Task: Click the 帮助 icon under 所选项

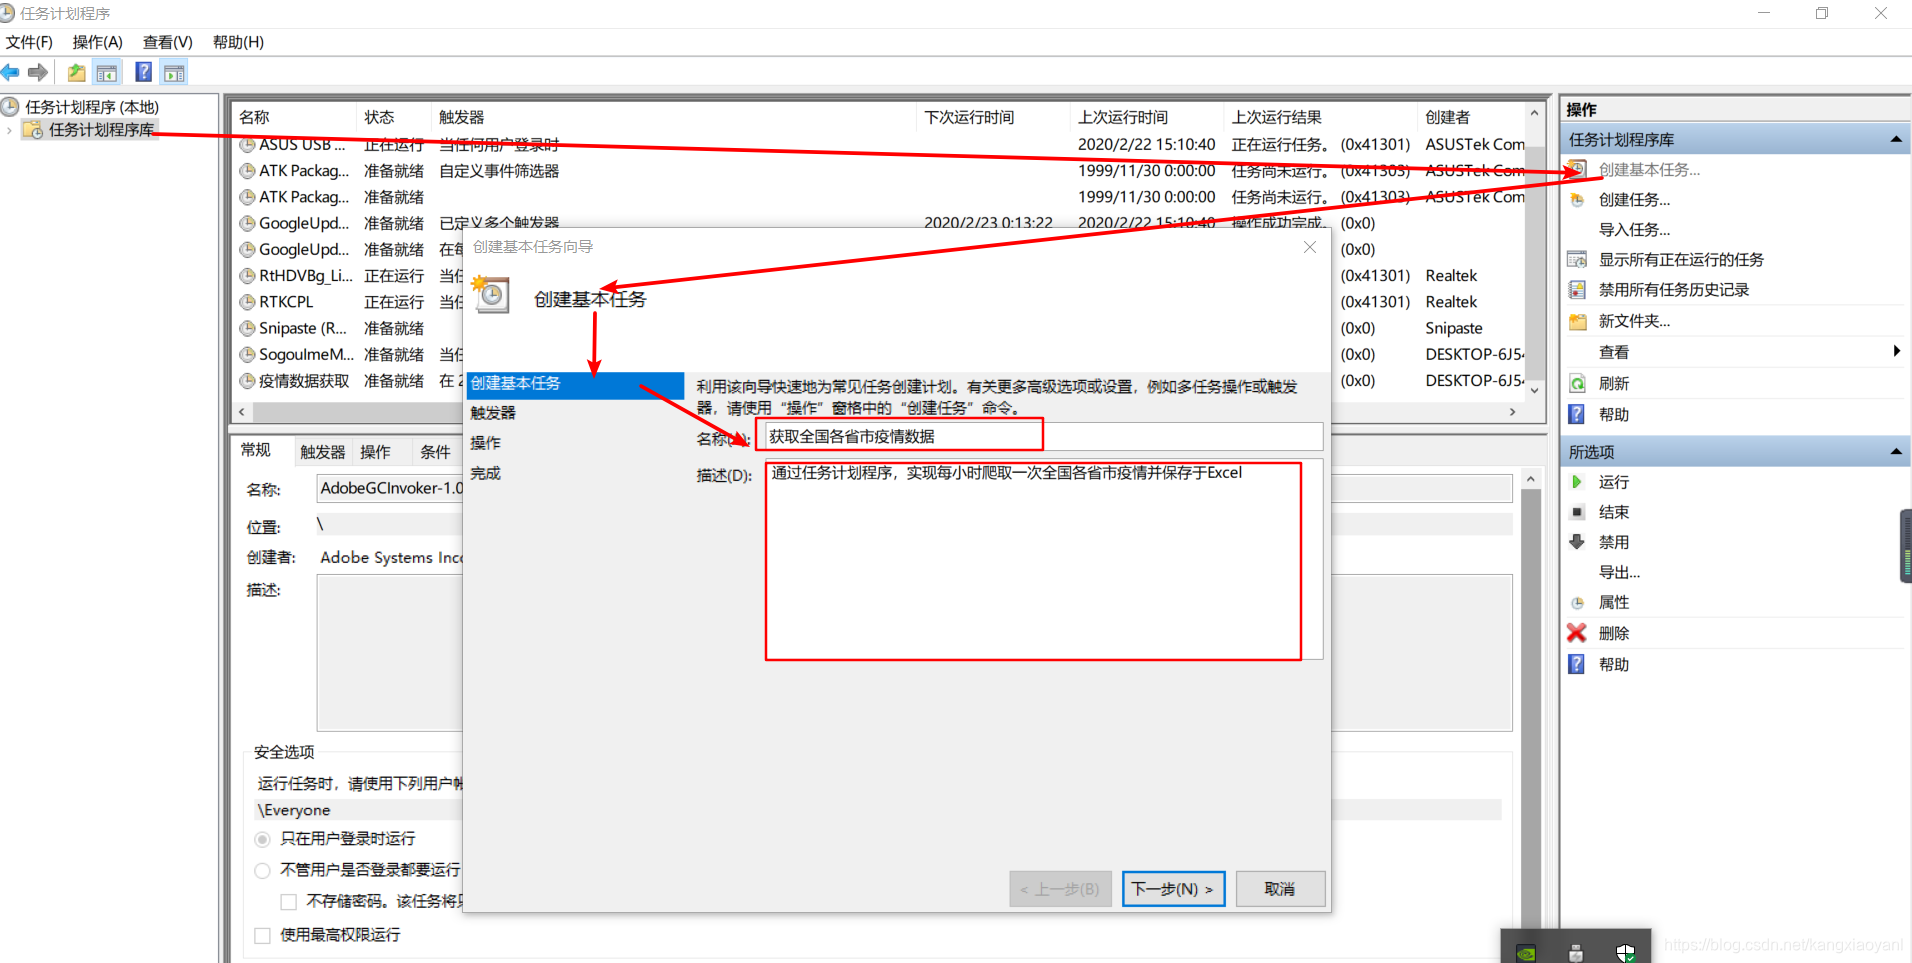Action: [x=1577, y=664]
